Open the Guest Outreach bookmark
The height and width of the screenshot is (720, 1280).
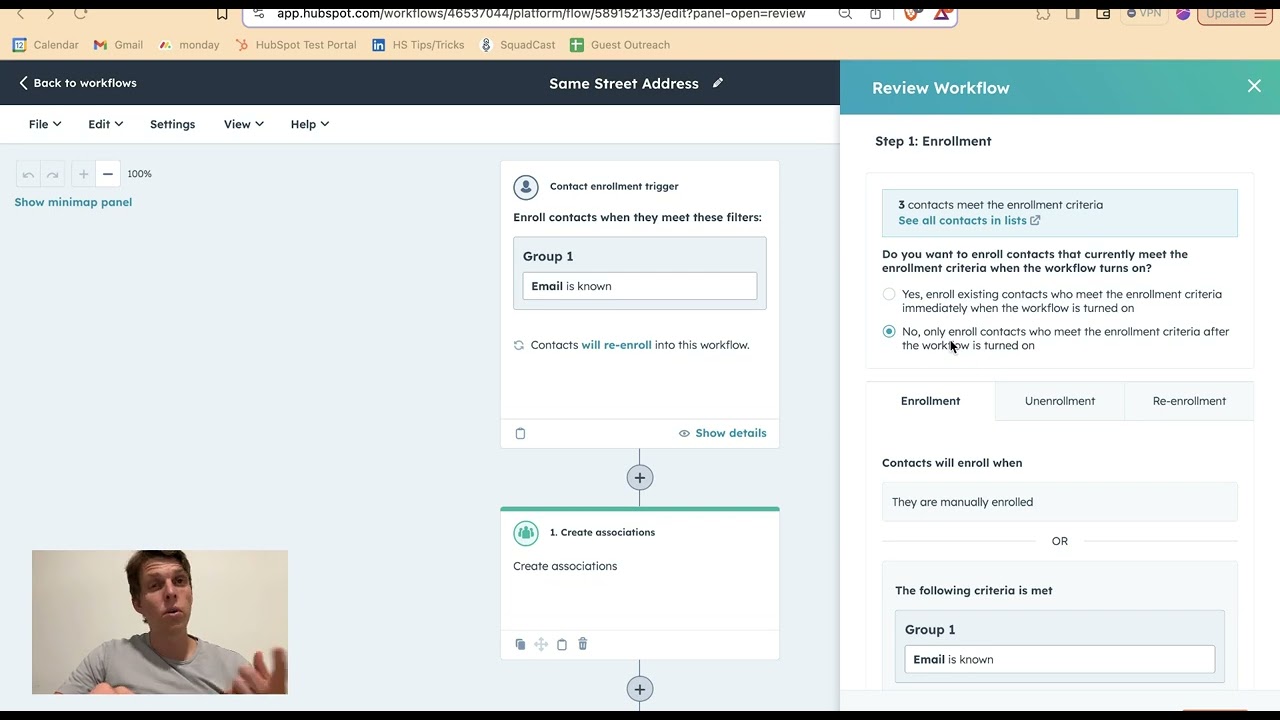620,45
